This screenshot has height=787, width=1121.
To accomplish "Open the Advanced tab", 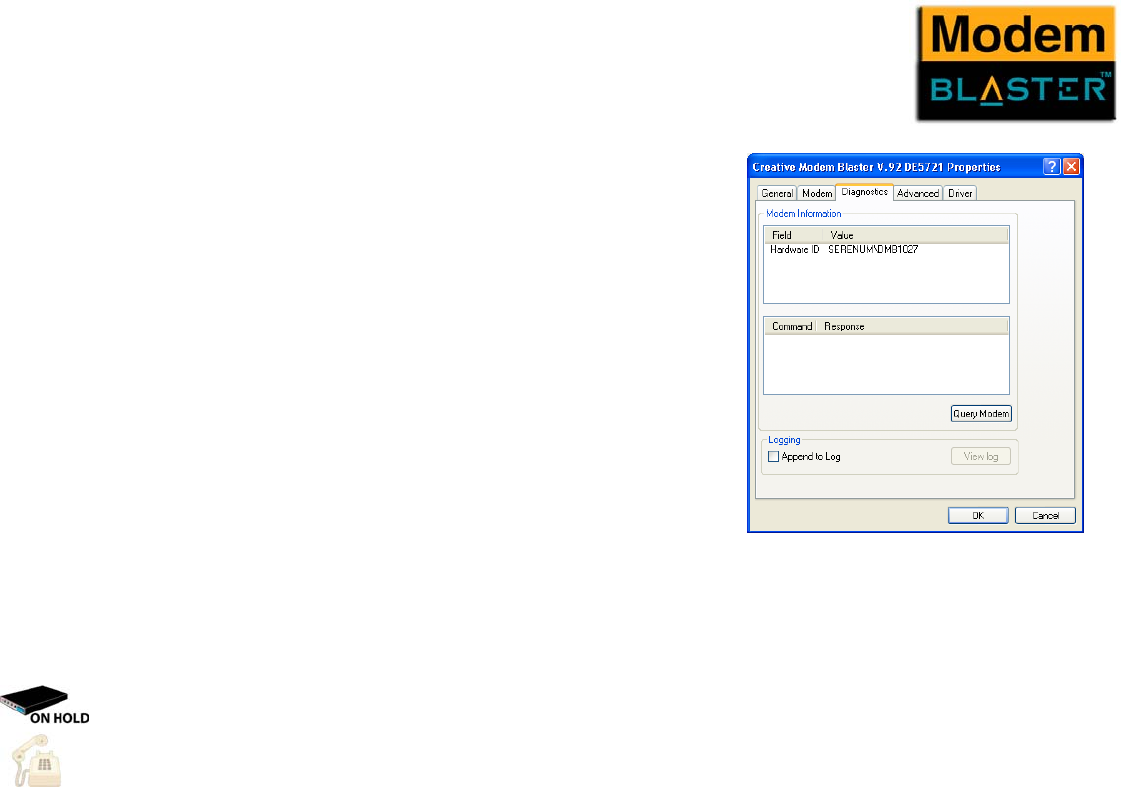I will pyautogui.click(x=918, y=193).
